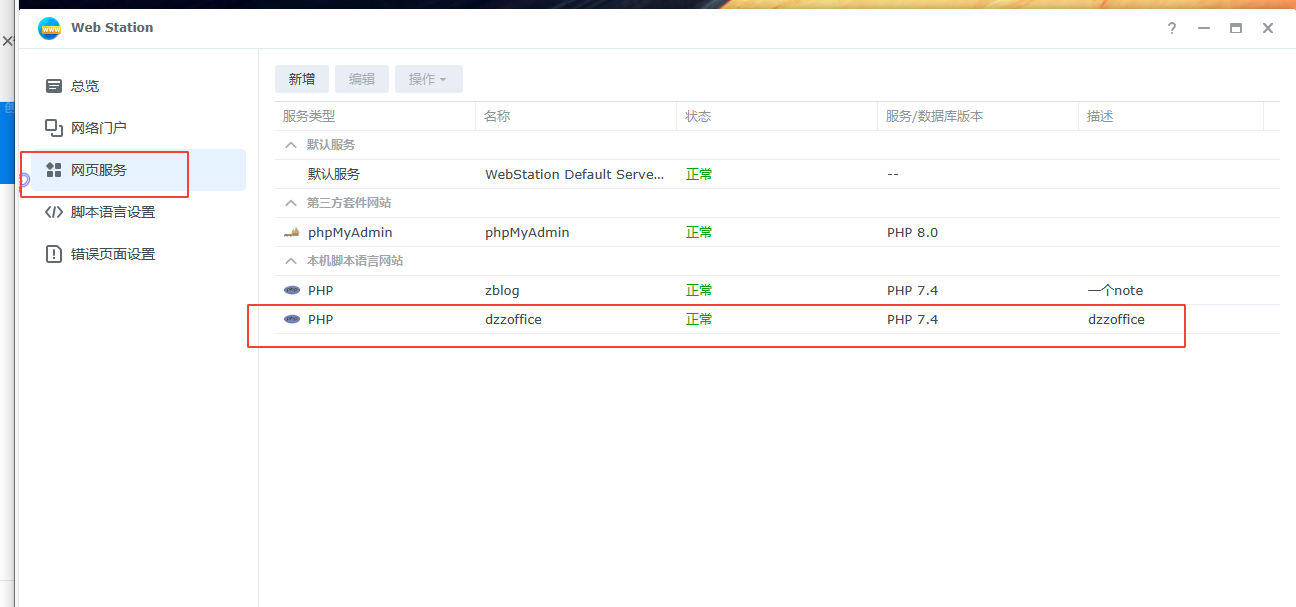Click the 总览 overview icon in sidebar
Image resolution: width=1296 pixels, height=607 pixels.
[54, 86]
